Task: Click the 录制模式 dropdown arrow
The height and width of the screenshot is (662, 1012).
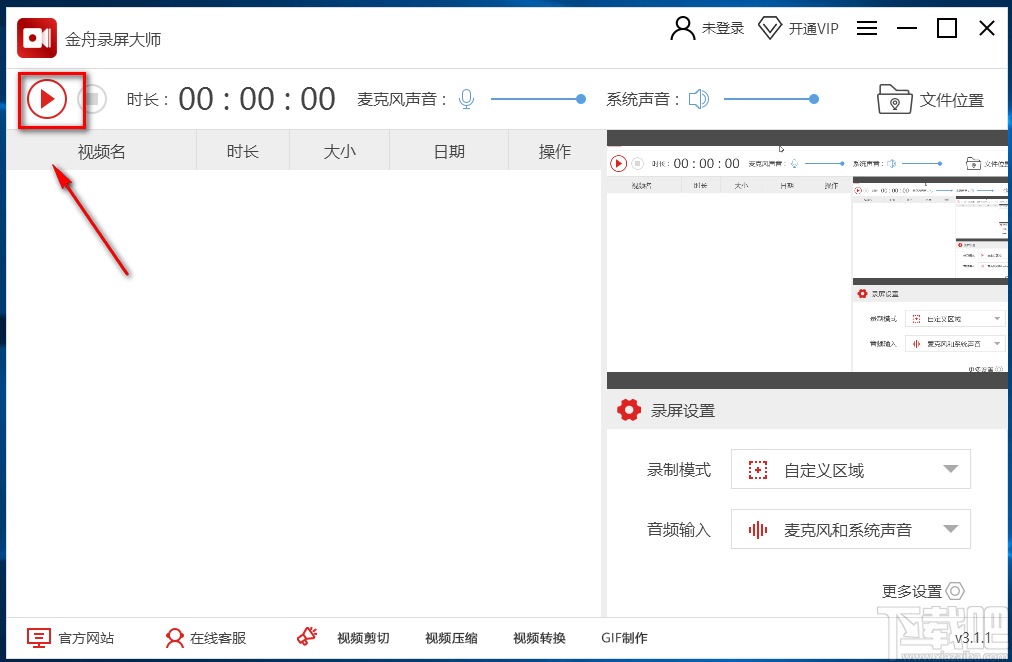Action: pos(950,469)
